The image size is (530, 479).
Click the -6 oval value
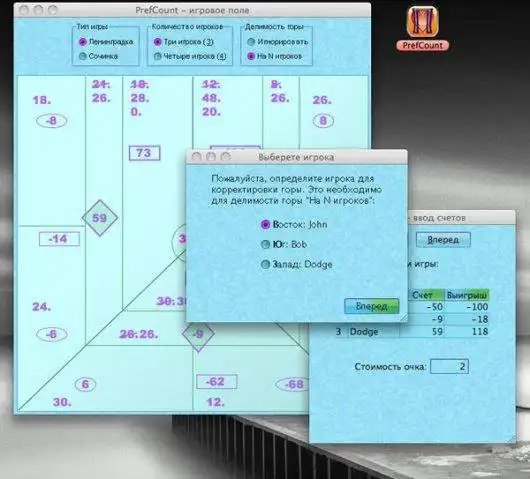coord(52,334)
